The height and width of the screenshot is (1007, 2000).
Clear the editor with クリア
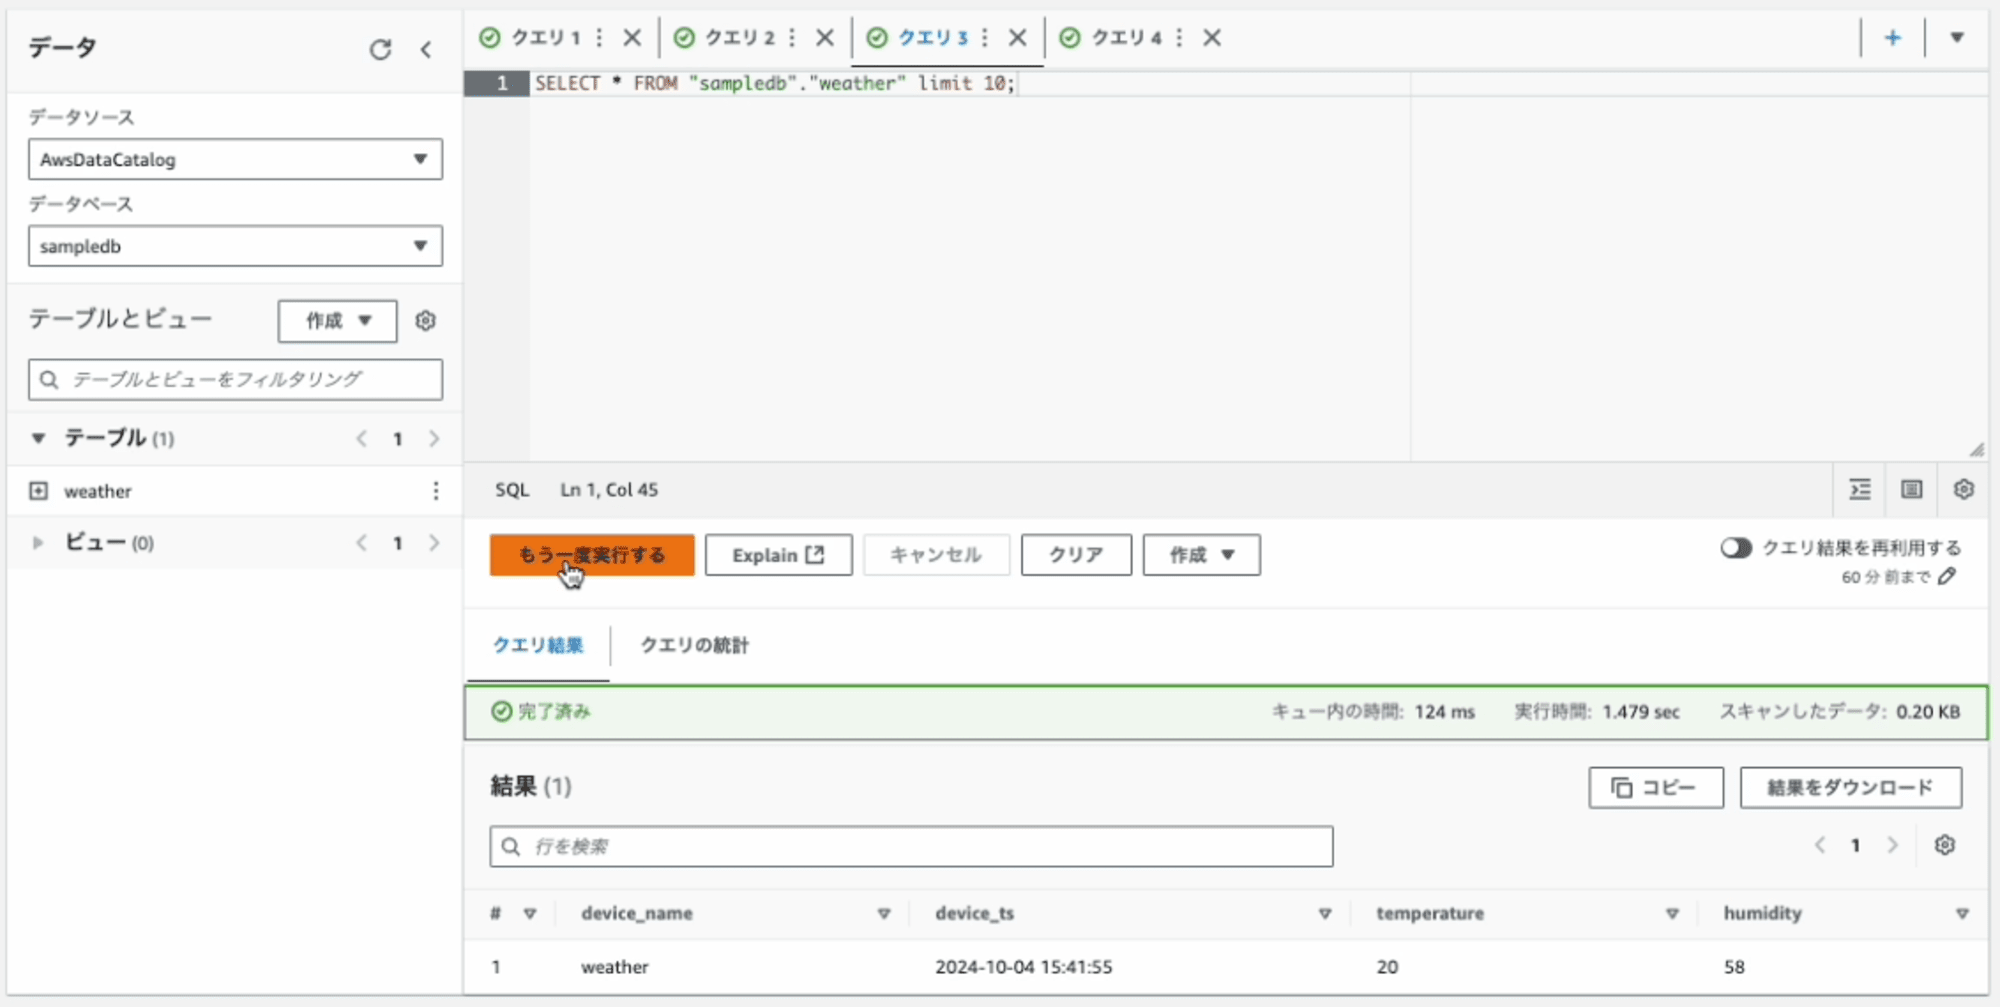(1076, 555)
